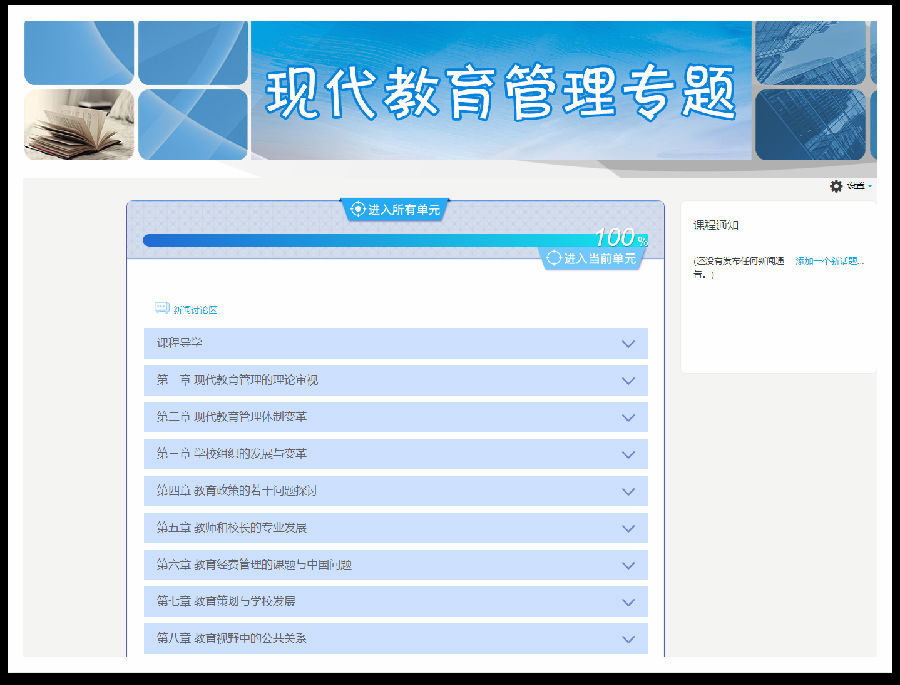The image size is (900, 685).
Task: Open the course settings gear icon
Action: (x=838, y=186)
